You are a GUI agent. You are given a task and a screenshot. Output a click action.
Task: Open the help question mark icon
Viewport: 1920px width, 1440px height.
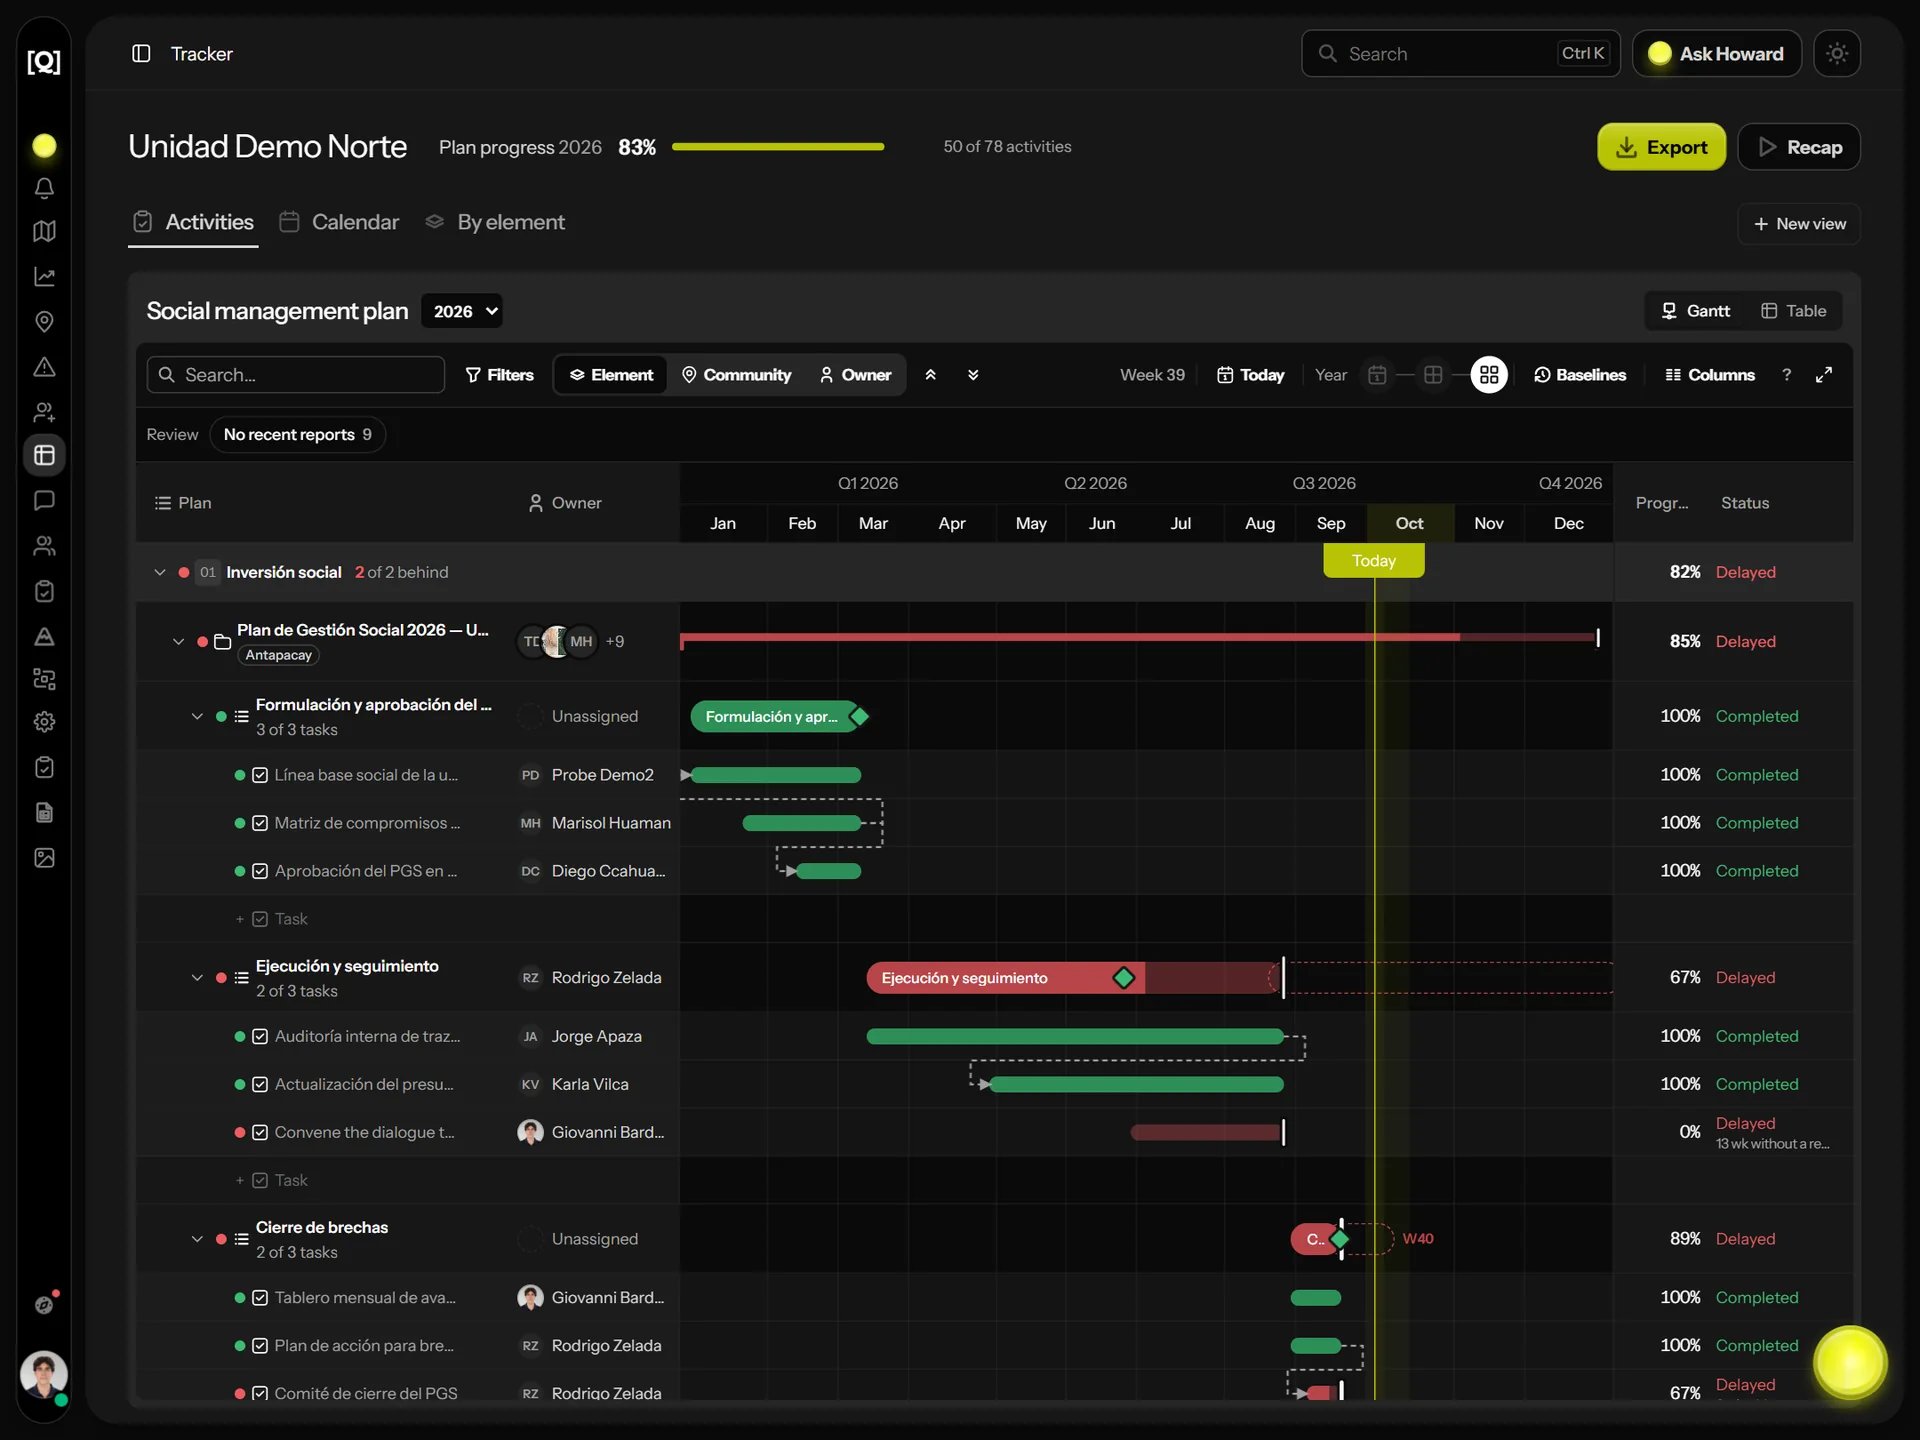click(1786, 375)
